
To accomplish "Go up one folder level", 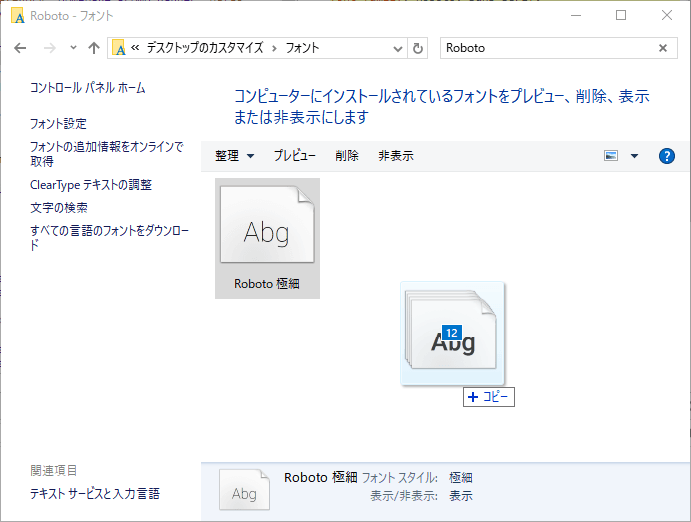I will tap(93, 48).
